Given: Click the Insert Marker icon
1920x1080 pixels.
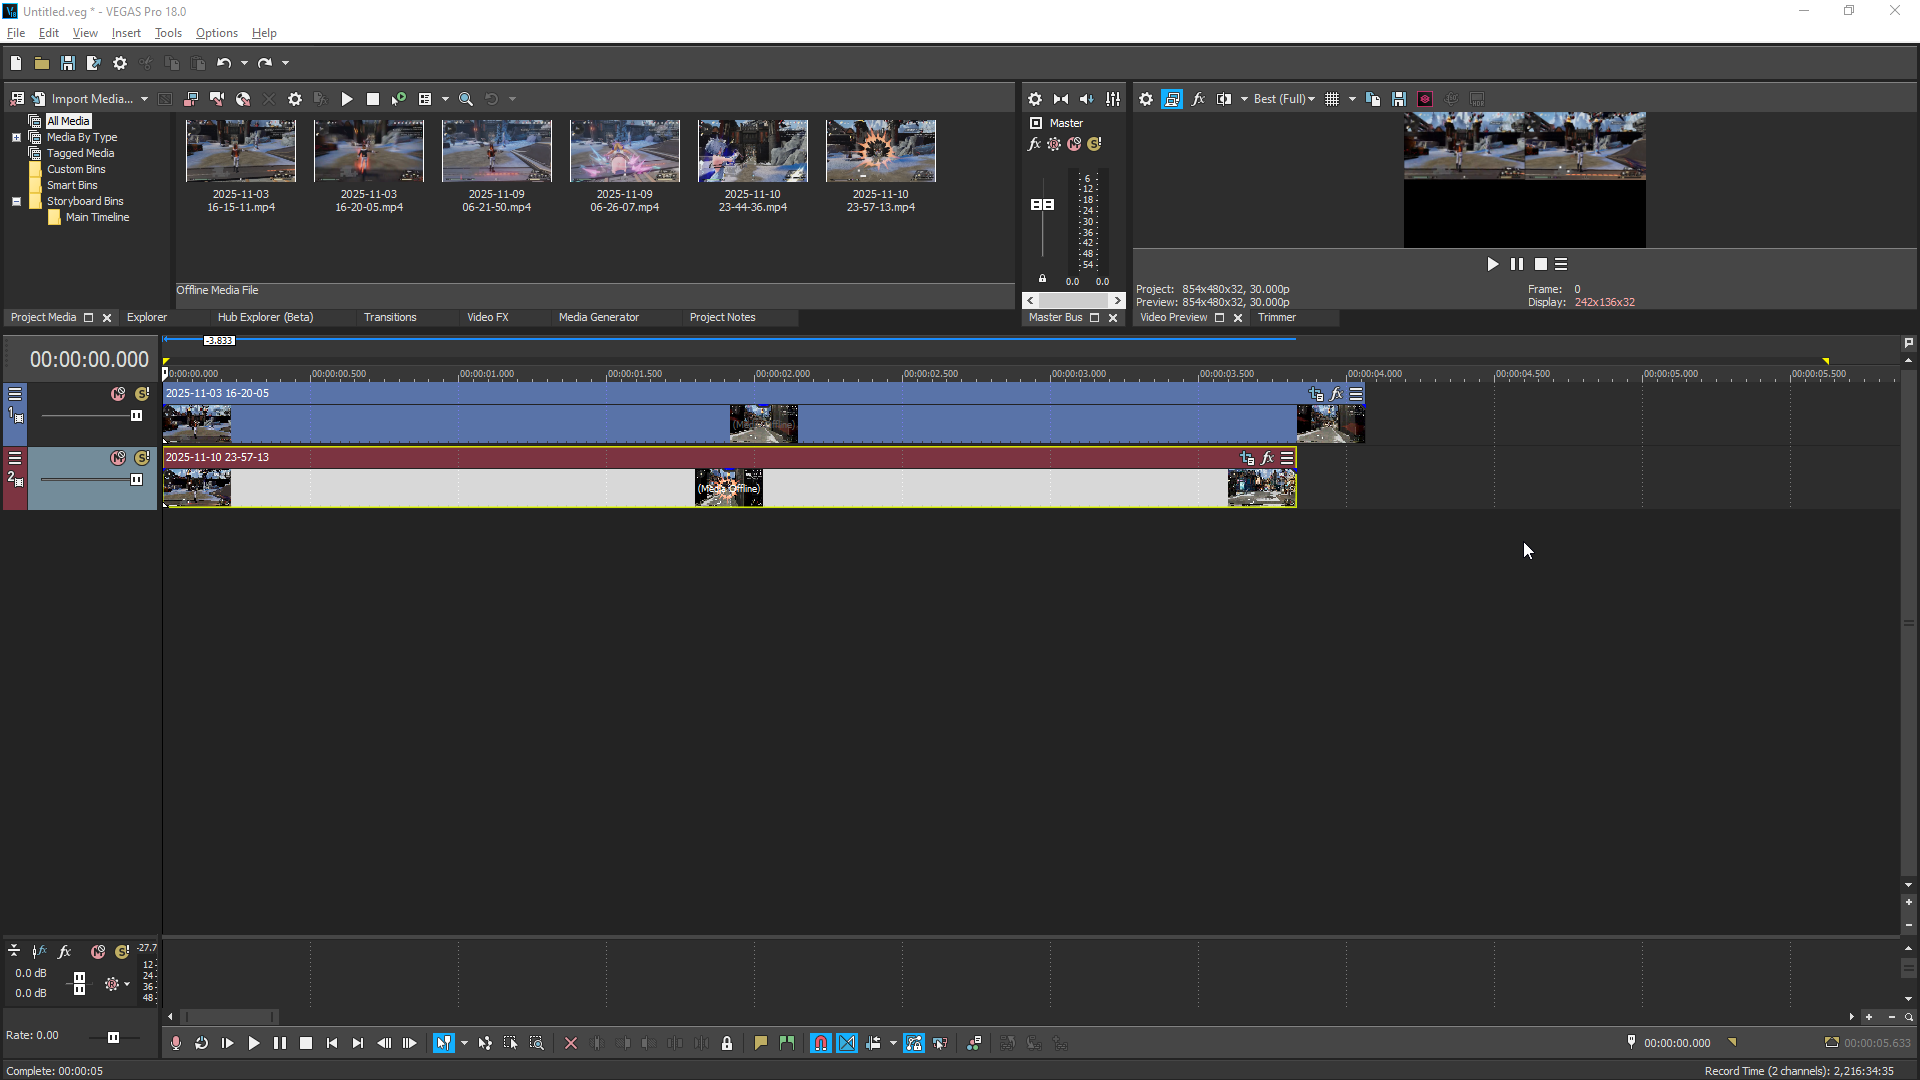Looking at the screenshot, I should click(x=760, y=1043).
